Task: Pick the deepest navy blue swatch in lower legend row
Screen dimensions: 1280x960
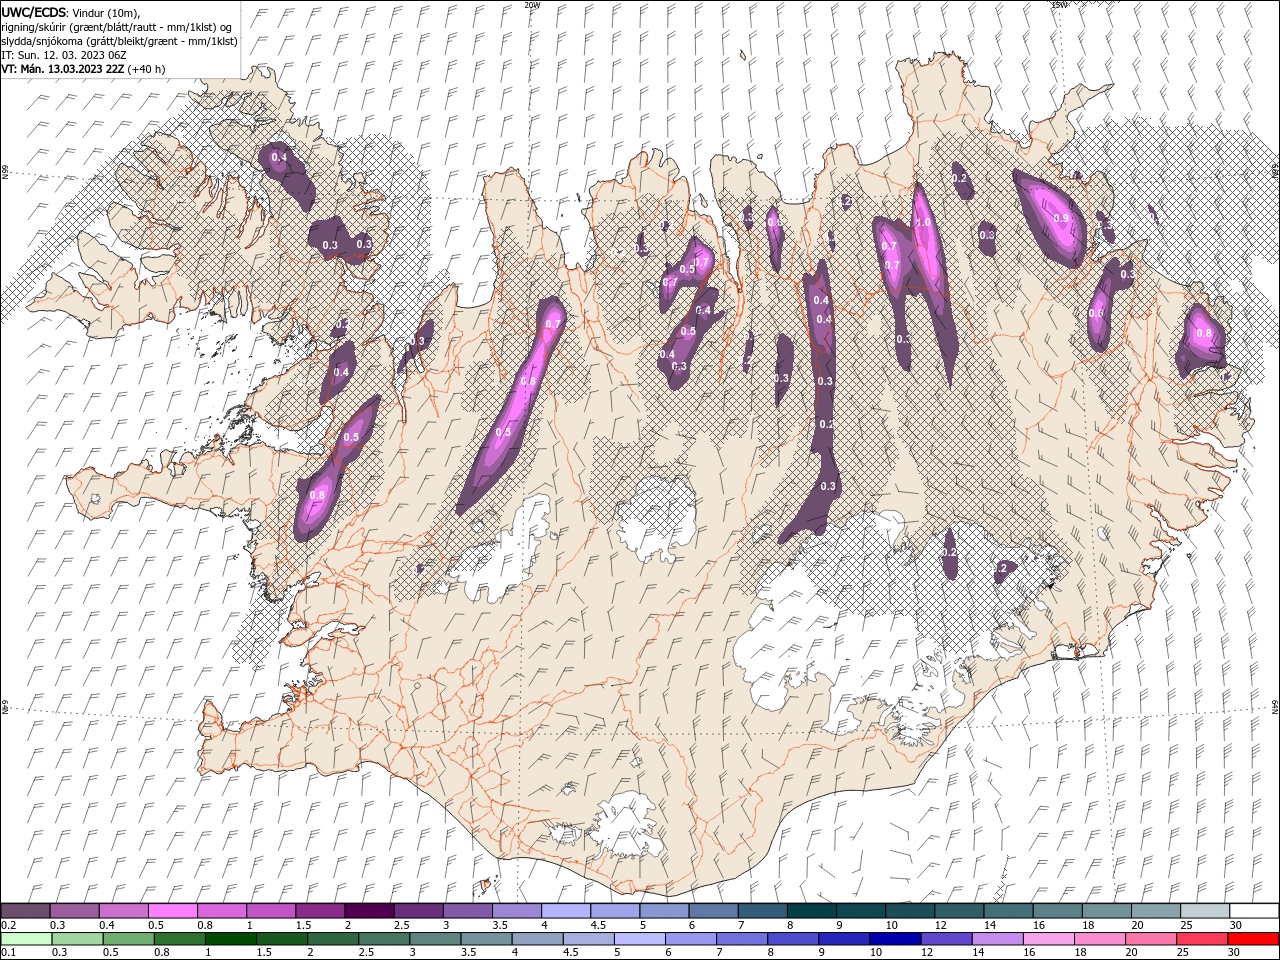Action: (x=894, y=939)
